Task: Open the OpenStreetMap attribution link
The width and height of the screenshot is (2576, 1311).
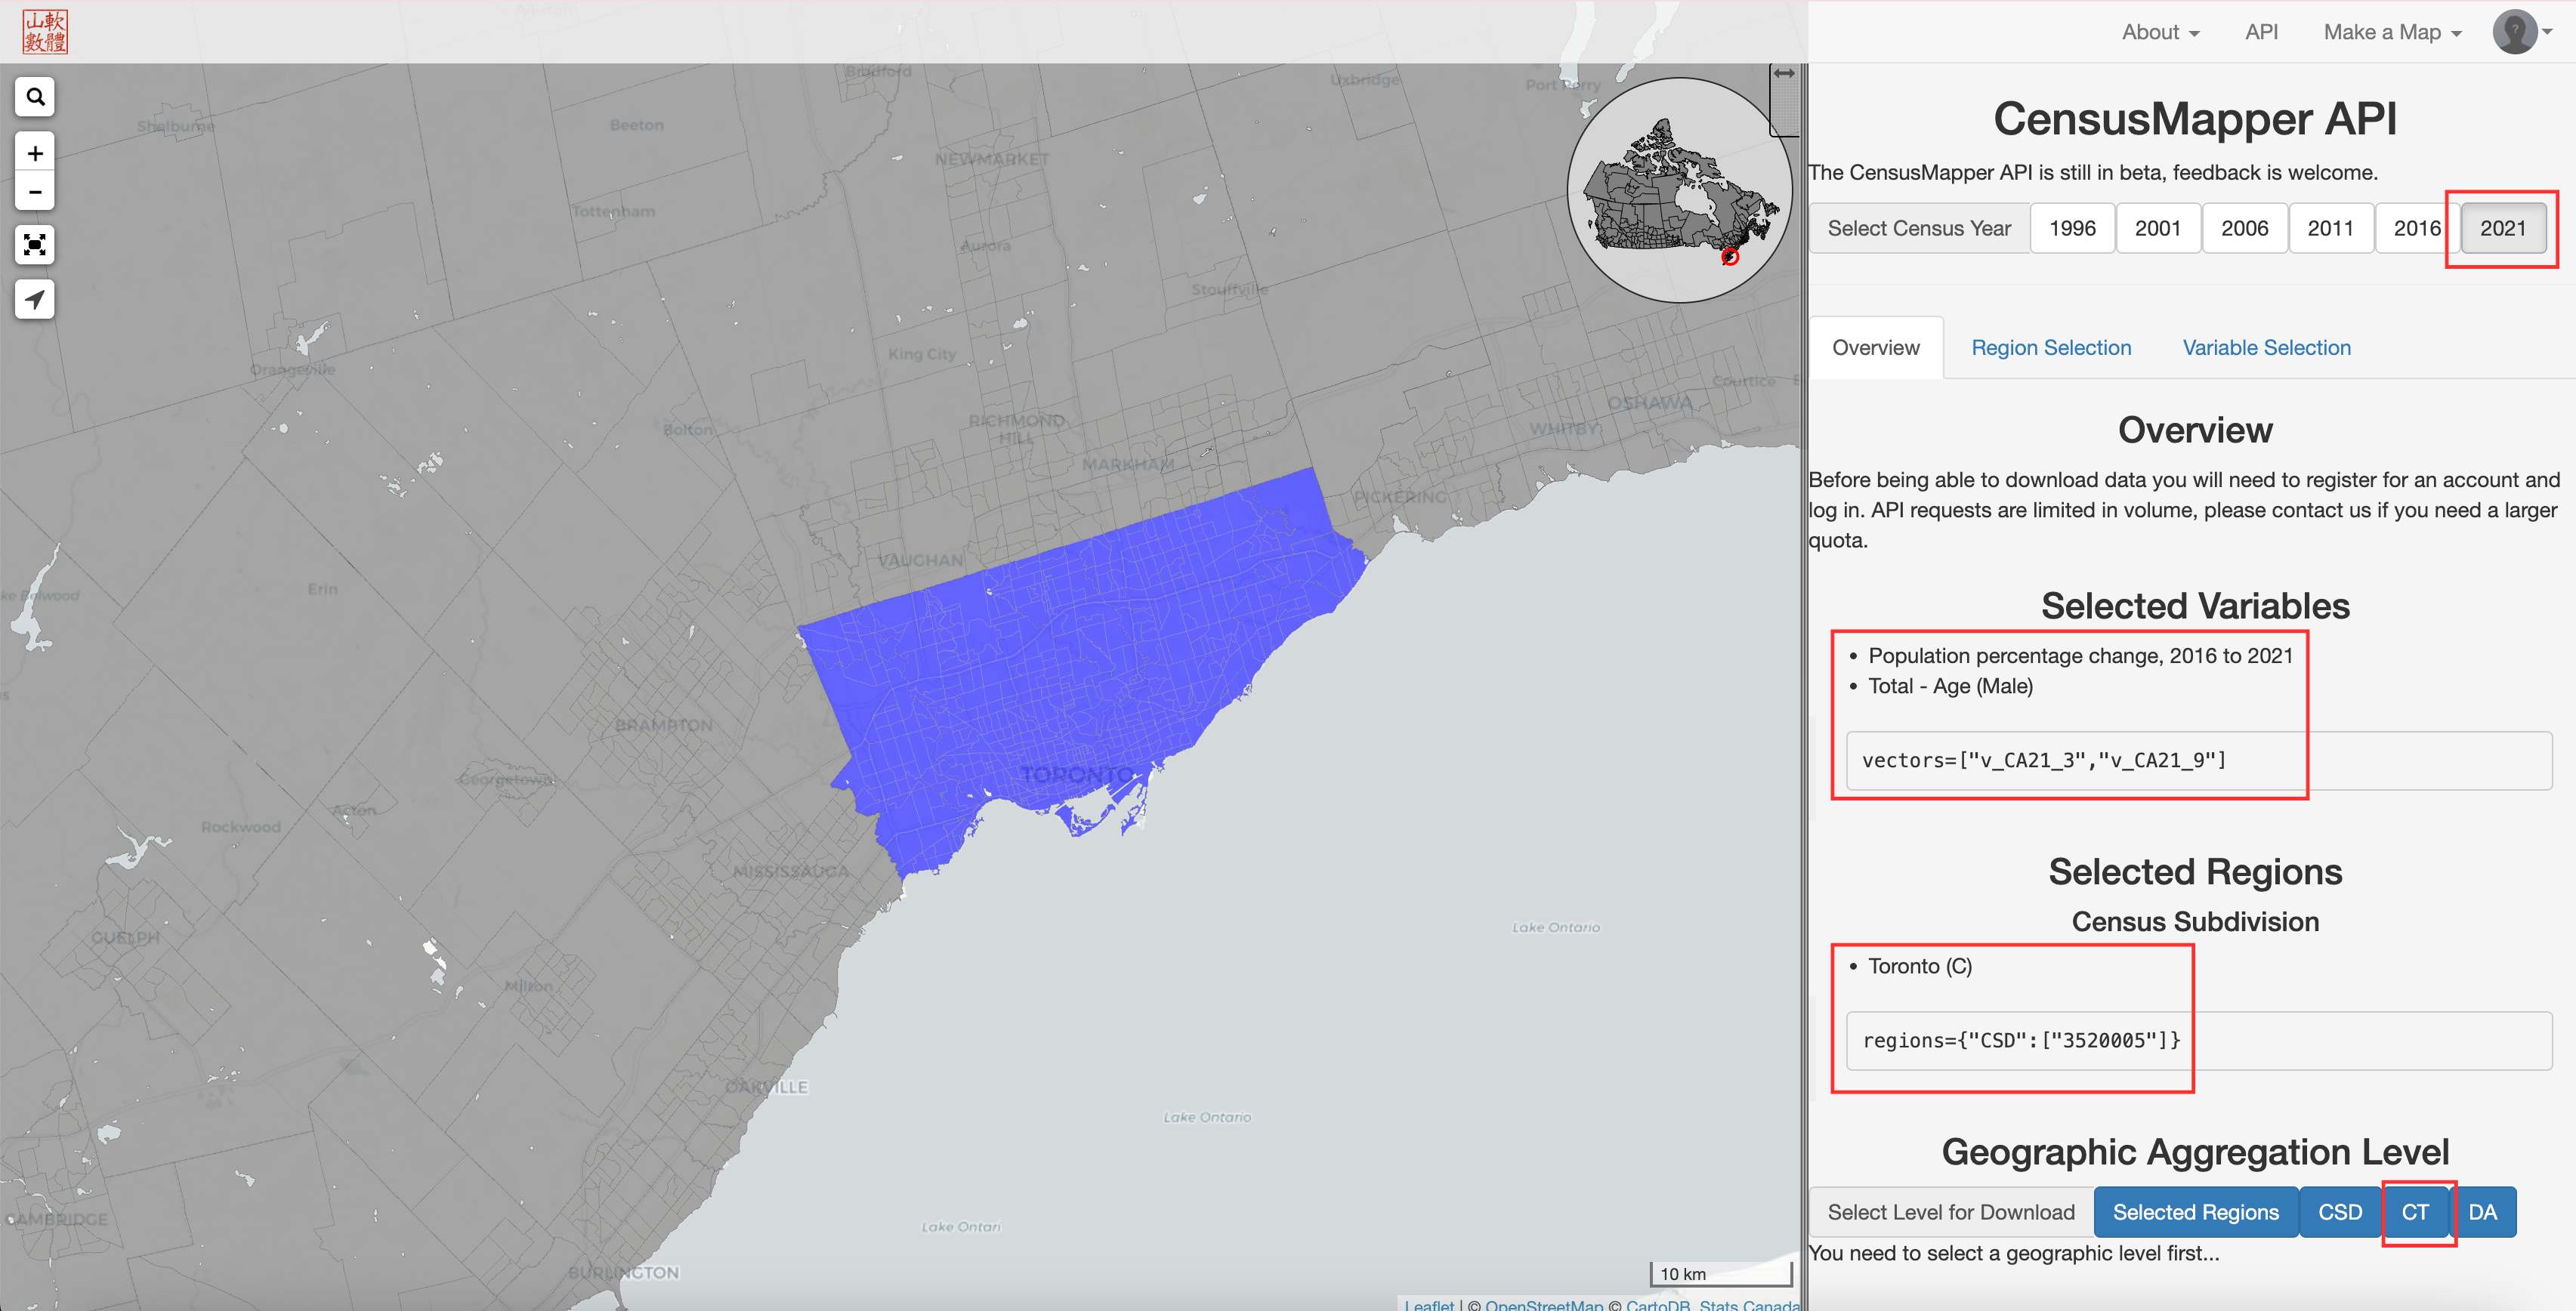Action: click(1543, 1304)
